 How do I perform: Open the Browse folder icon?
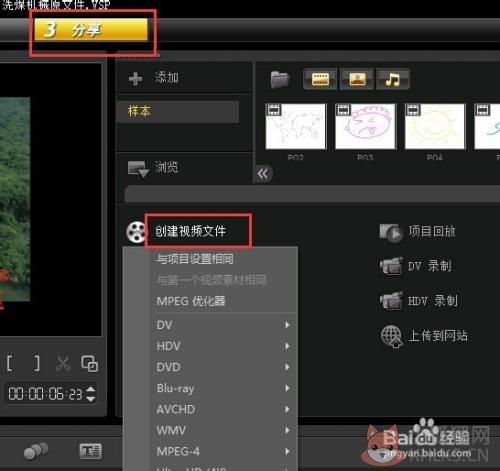coord(138,168)
